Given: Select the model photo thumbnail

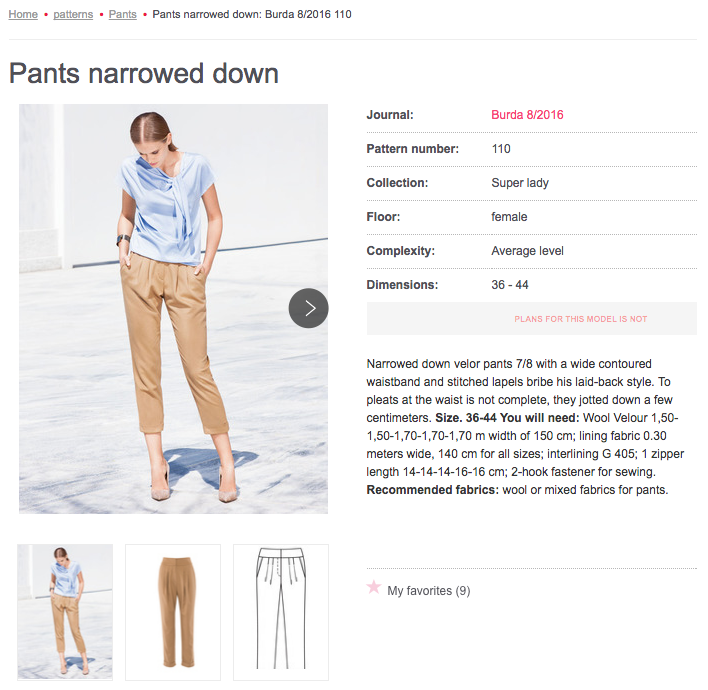Looking at the screenshot, I should pyautogui.click(x=65, y=612).
